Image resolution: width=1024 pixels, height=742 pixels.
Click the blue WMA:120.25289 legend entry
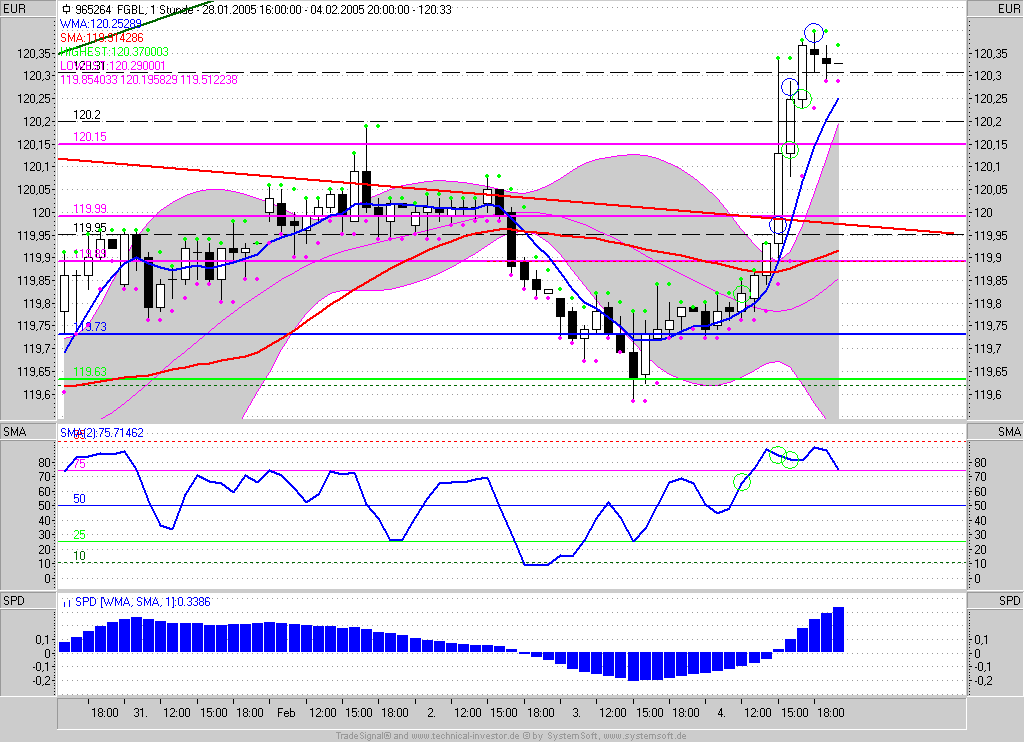(101, 24)
